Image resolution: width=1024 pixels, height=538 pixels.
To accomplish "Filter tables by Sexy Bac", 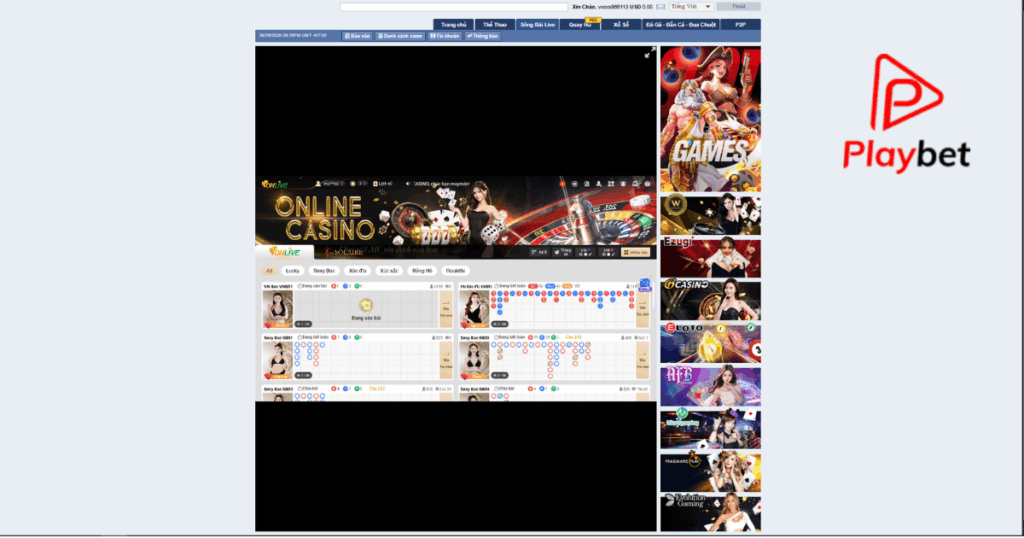I will click(x=324, y=270).
